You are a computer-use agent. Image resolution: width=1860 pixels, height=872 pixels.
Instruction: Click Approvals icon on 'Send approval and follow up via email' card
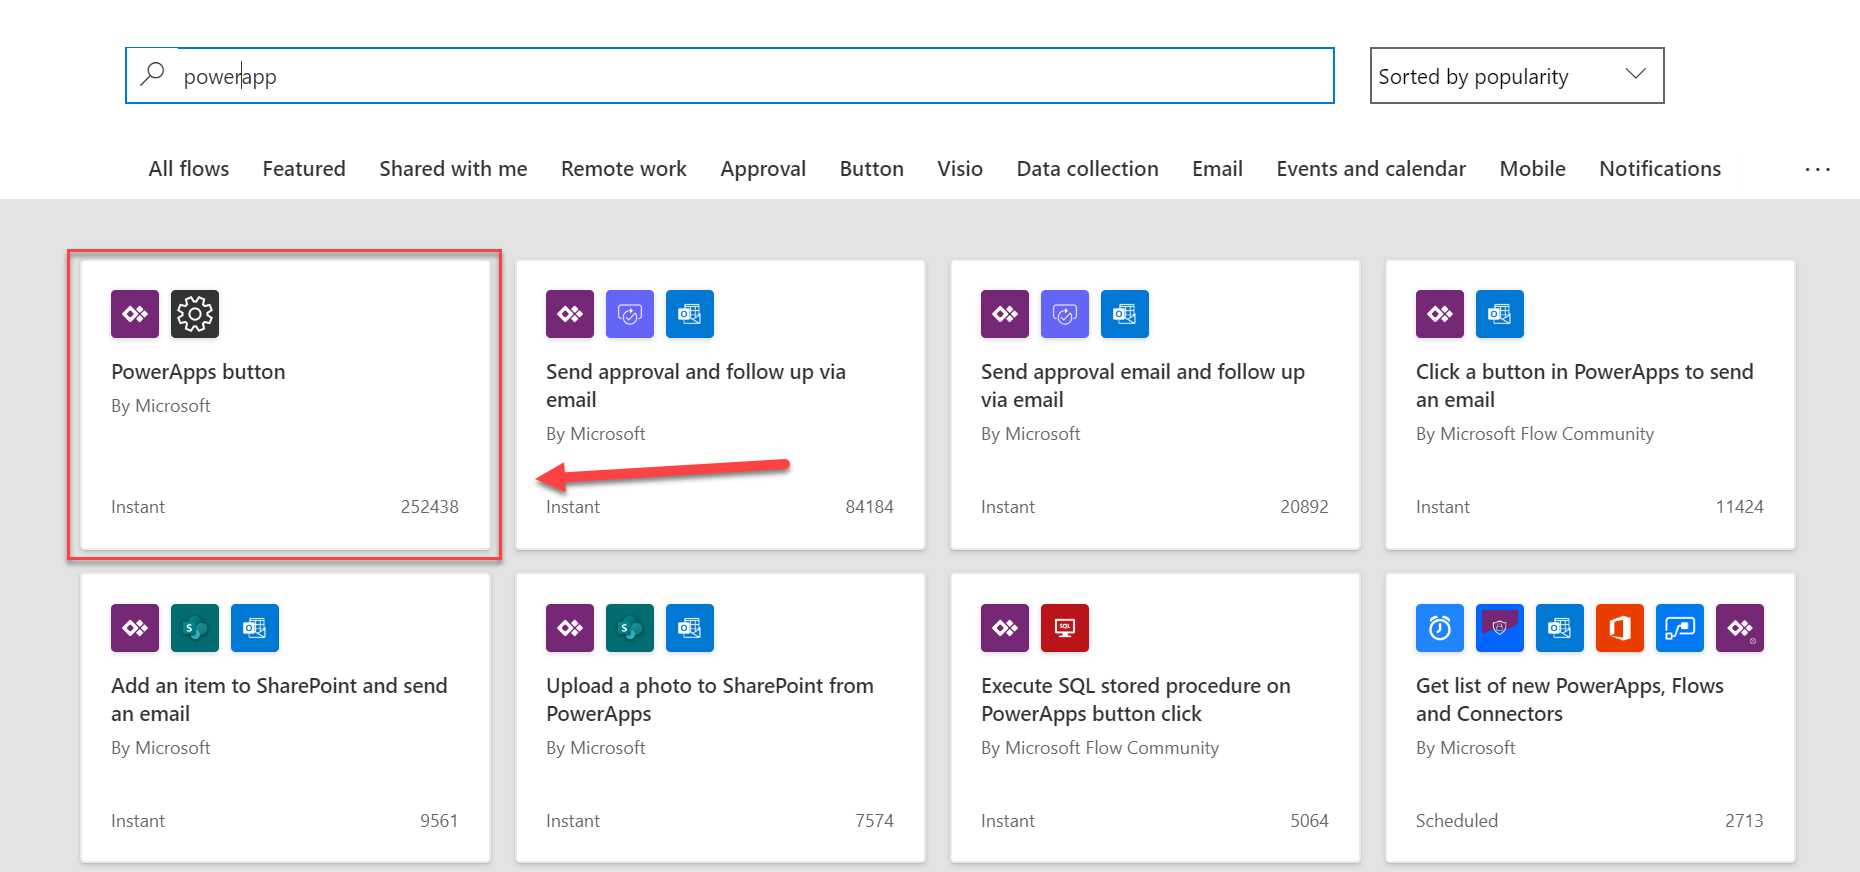tap(630, 314)
